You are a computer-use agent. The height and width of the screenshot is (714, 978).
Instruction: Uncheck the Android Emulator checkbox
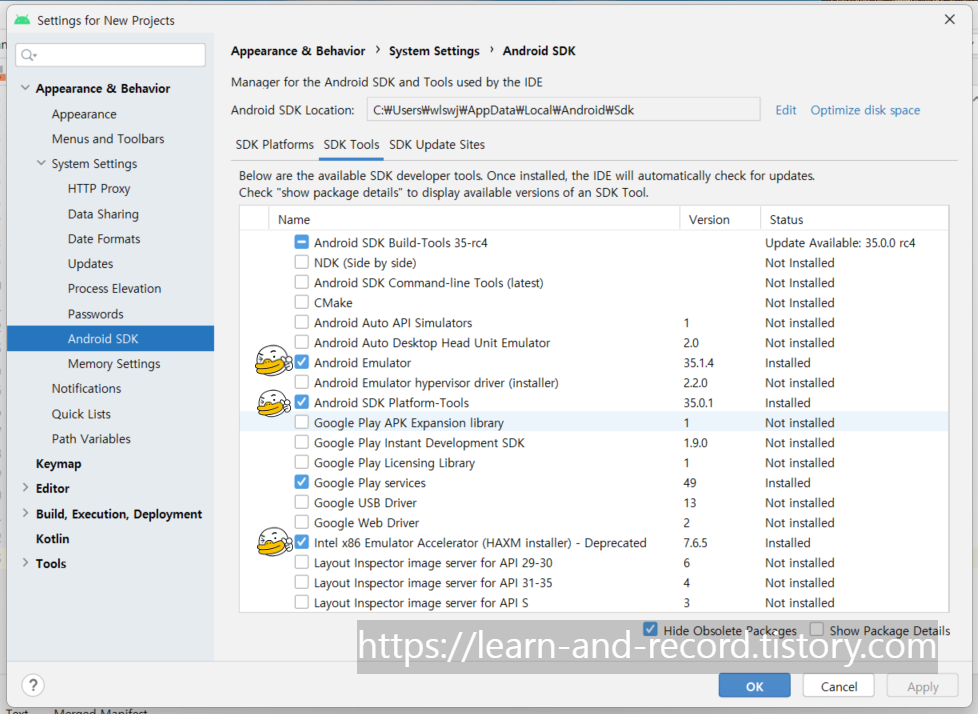[302, 362]
